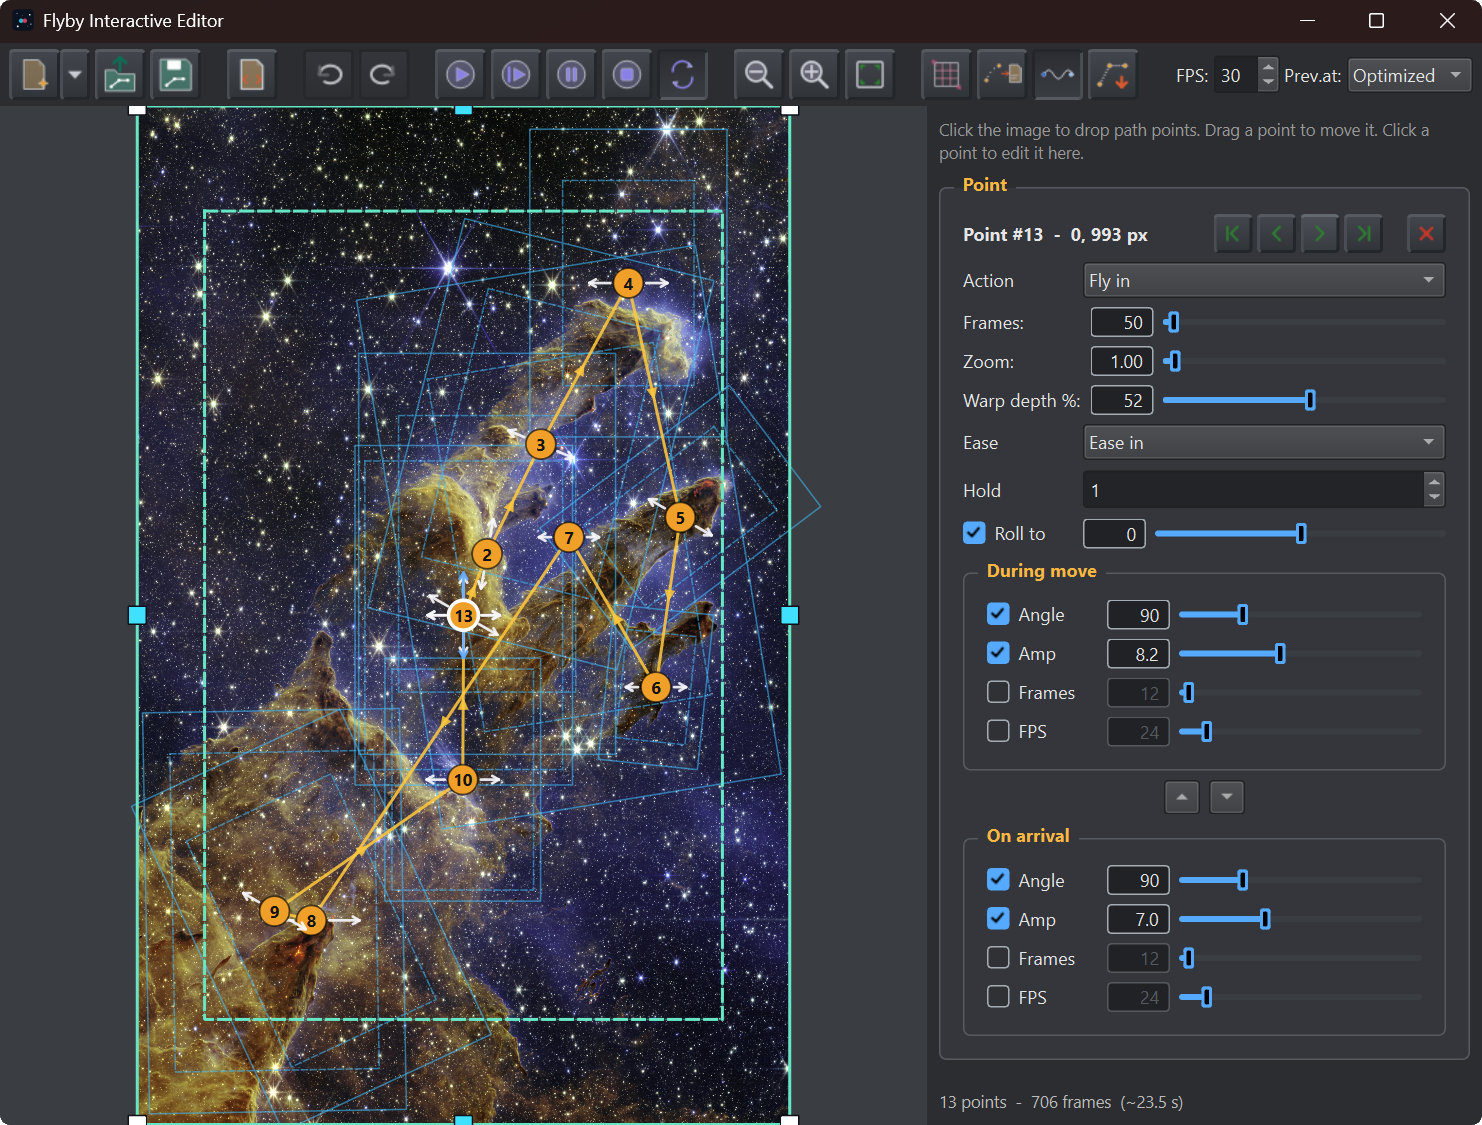Image resolution: width=1482 pixels, height=1125 pixels.
Task: Click the code document export icon
Action: click(252, 75)
